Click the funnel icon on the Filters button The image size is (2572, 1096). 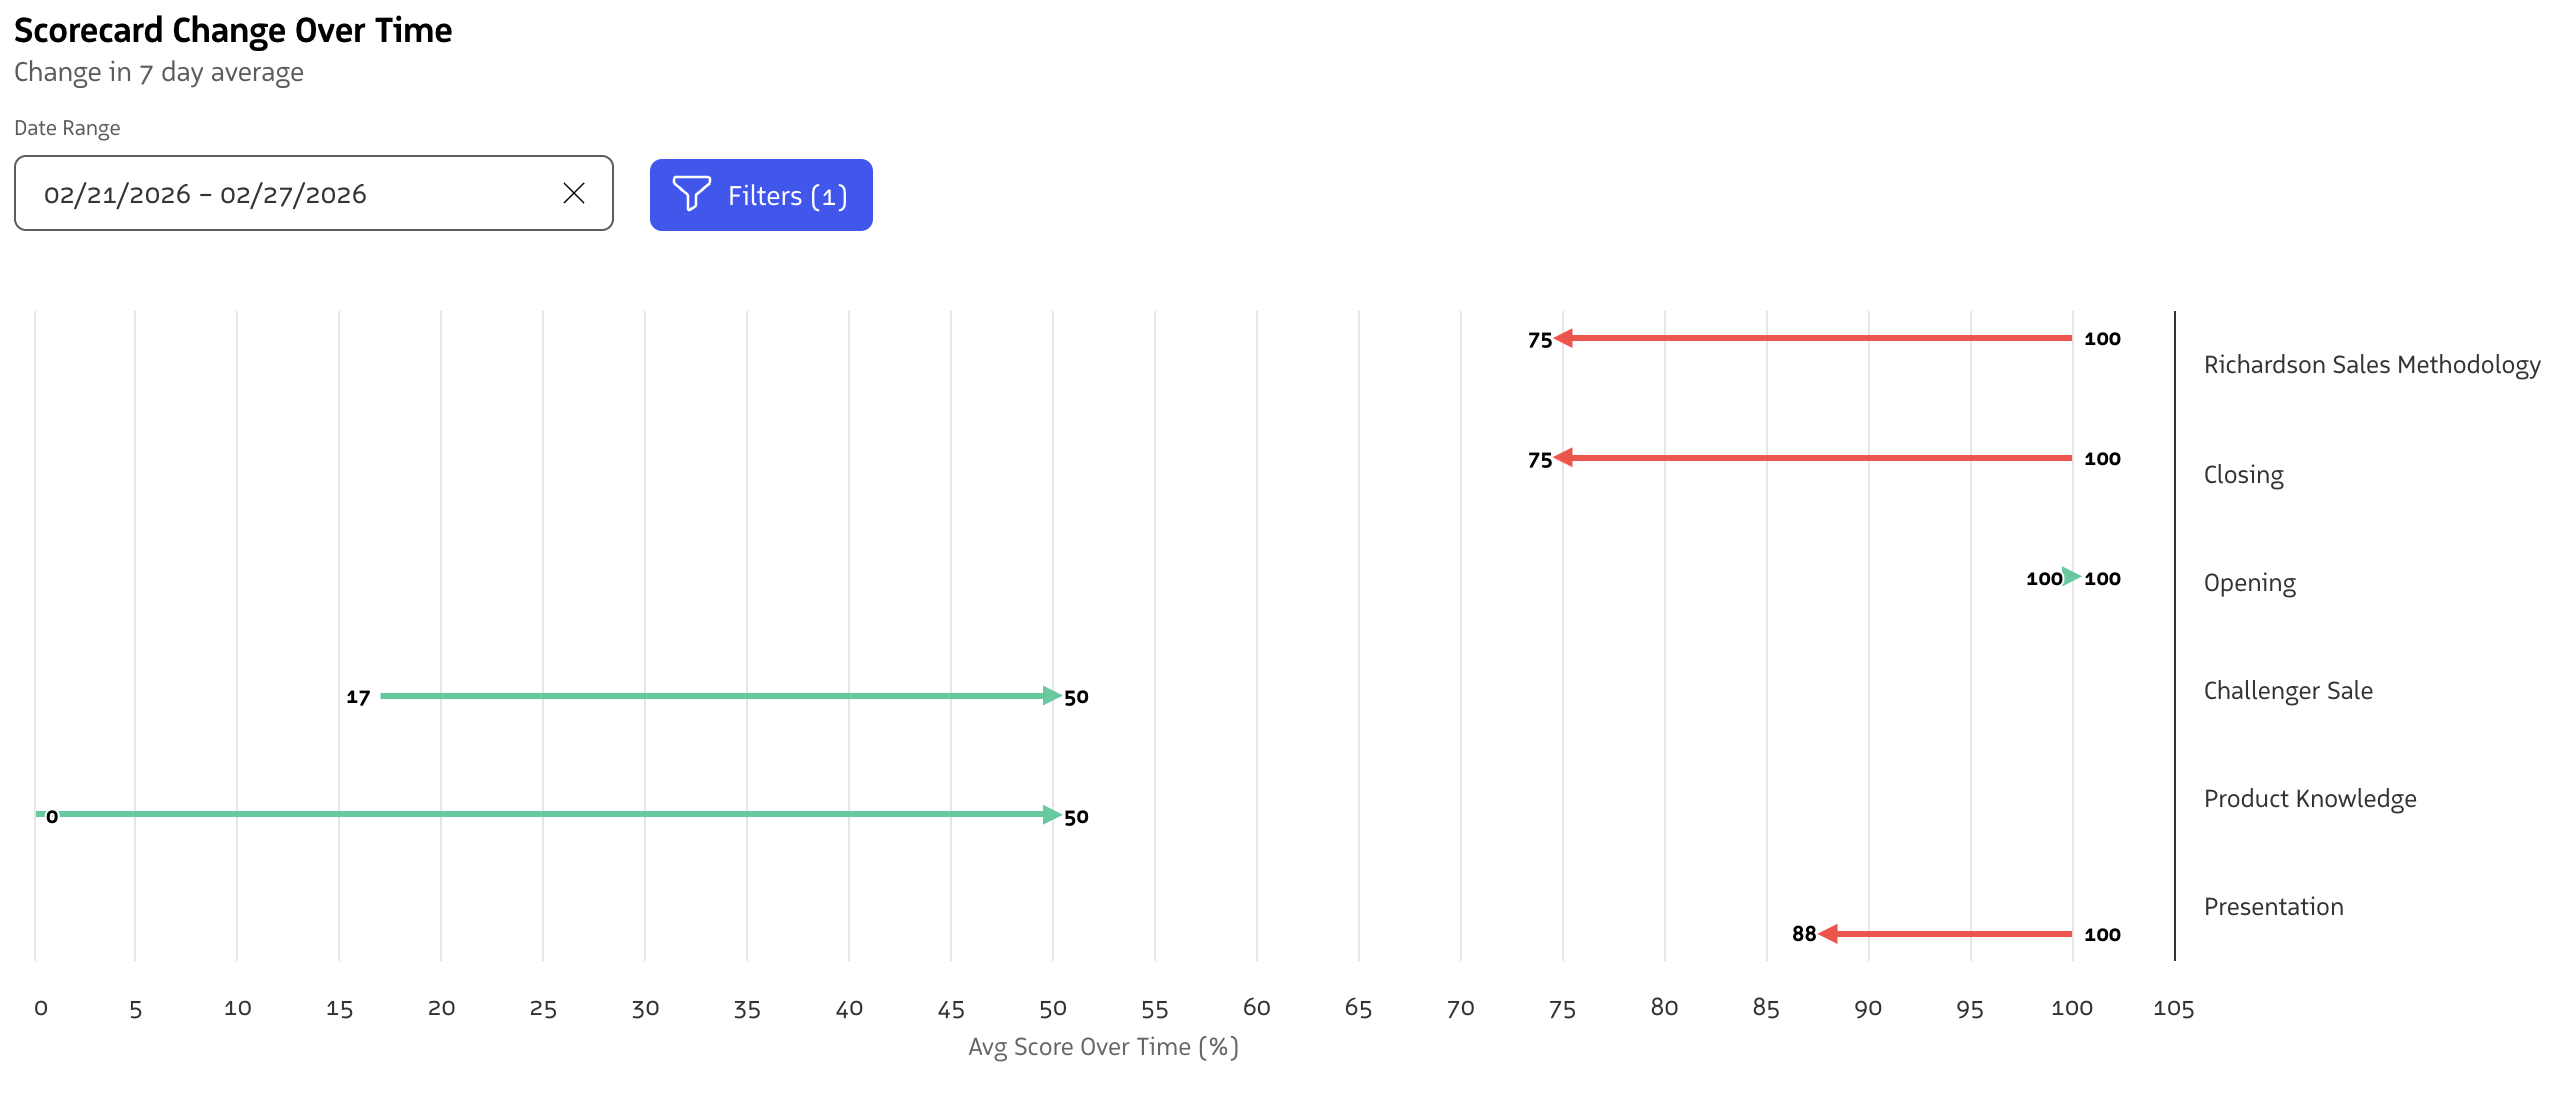(x=693, y=195)
